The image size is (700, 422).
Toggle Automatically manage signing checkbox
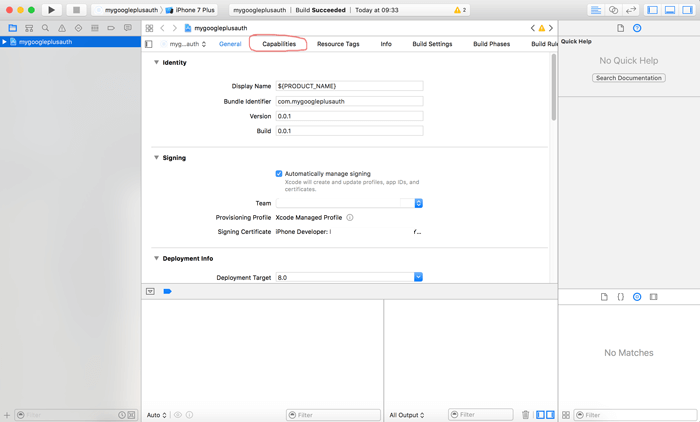[279, 174]
